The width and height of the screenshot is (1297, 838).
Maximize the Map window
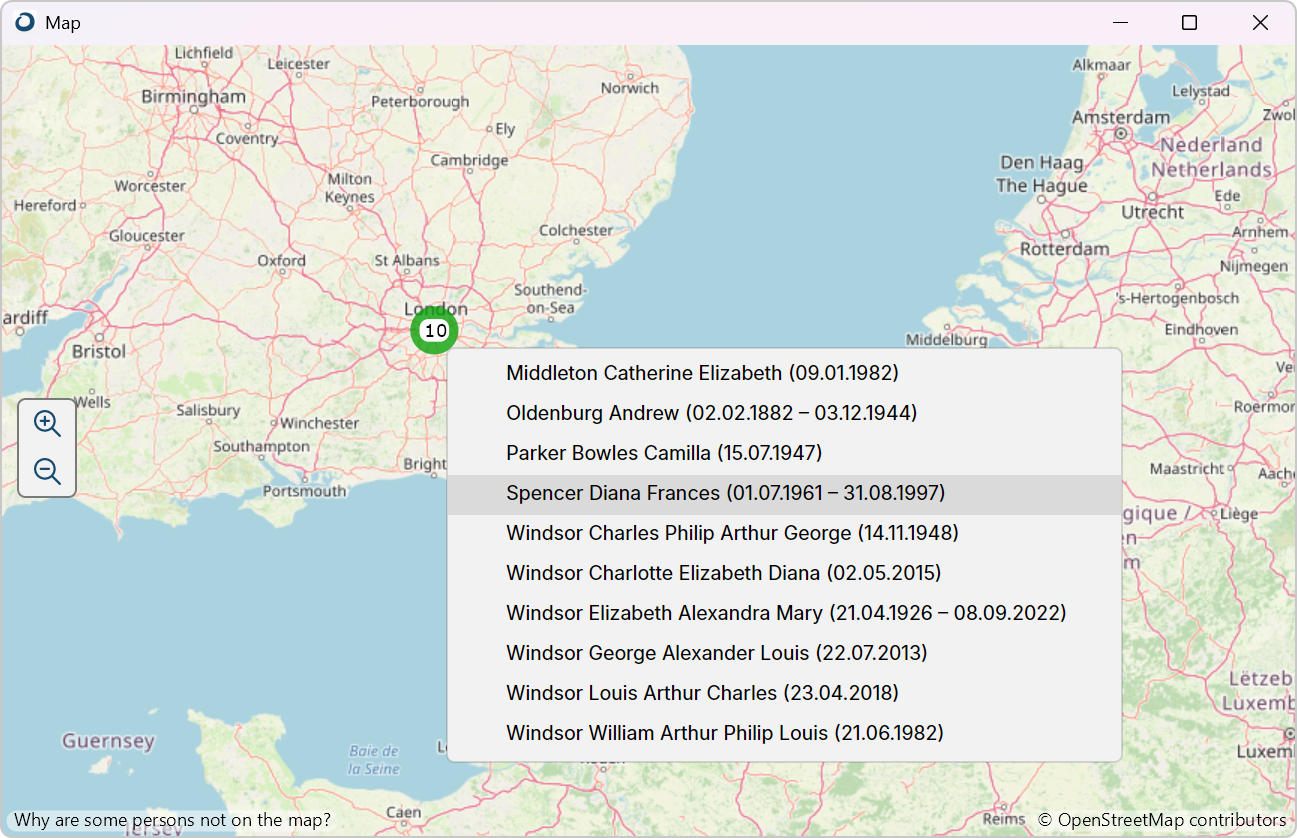tap(1189, 22)
